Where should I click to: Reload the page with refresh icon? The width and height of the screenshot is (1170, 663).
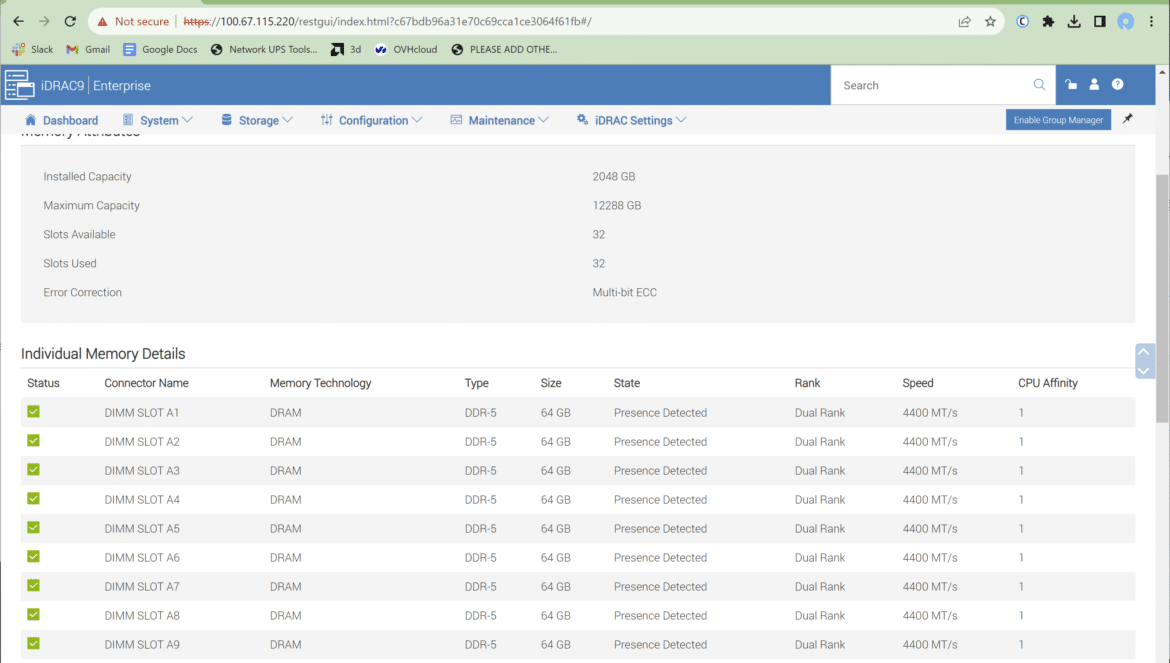tap(70, 22)
